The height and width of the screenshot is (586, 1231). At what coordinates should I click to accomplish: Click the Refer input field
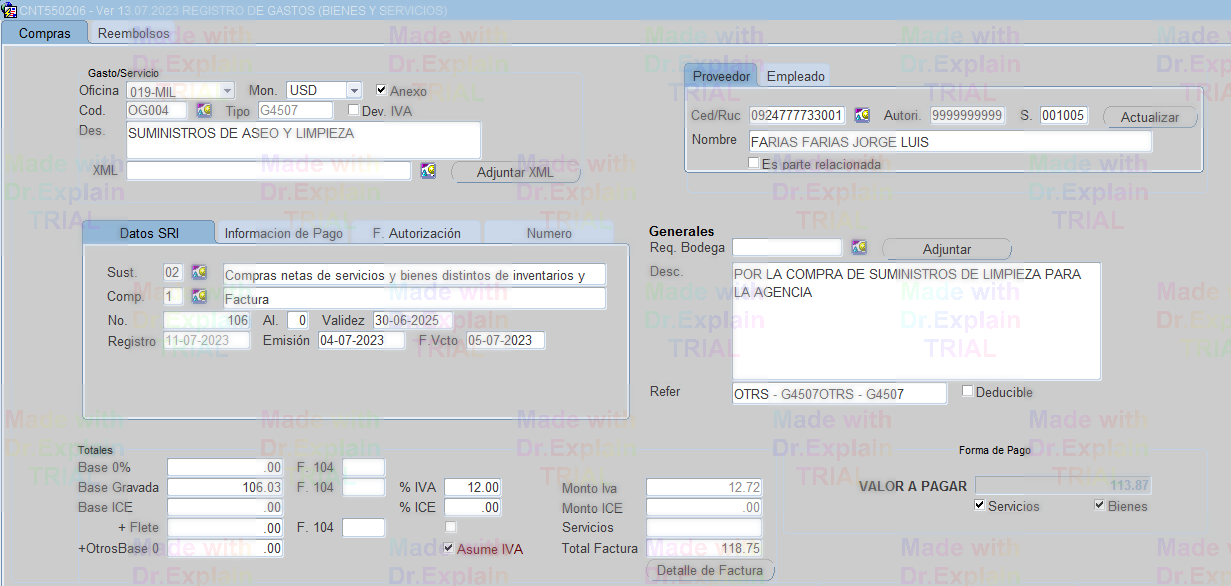click(x=838, y=394)
